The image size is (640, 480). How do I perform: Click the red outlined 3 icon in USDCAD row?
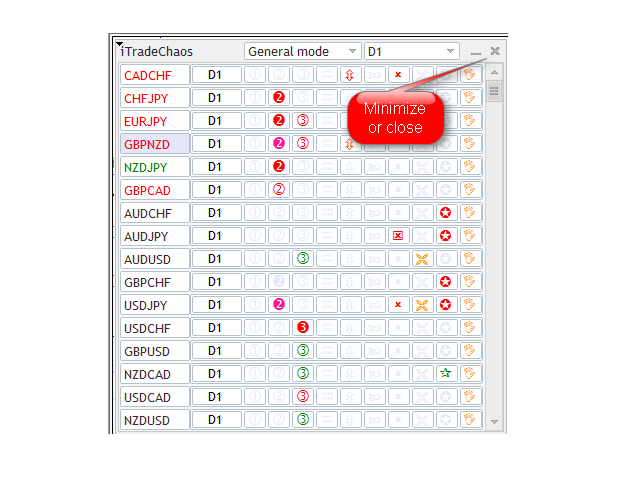click(x=303, y=396)
